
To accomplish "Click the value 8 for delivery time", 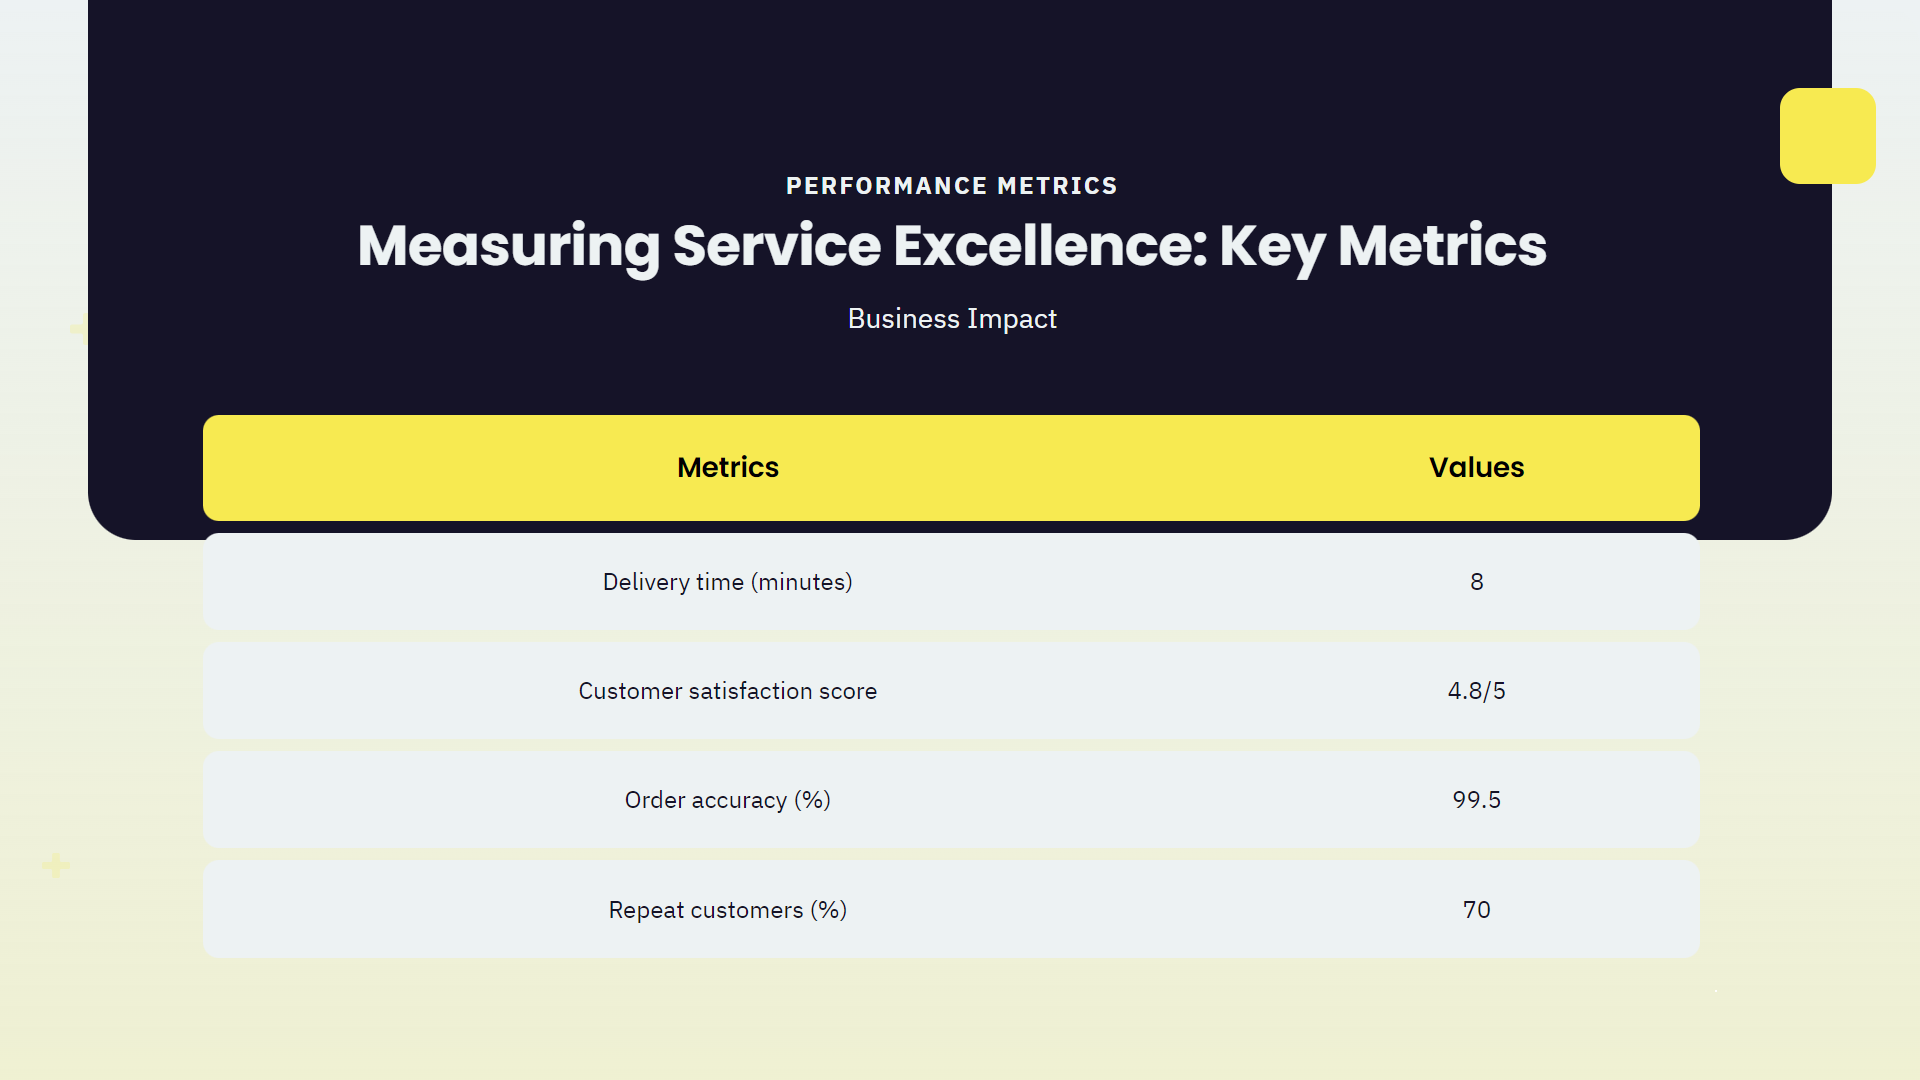I will pos(1476,582).
